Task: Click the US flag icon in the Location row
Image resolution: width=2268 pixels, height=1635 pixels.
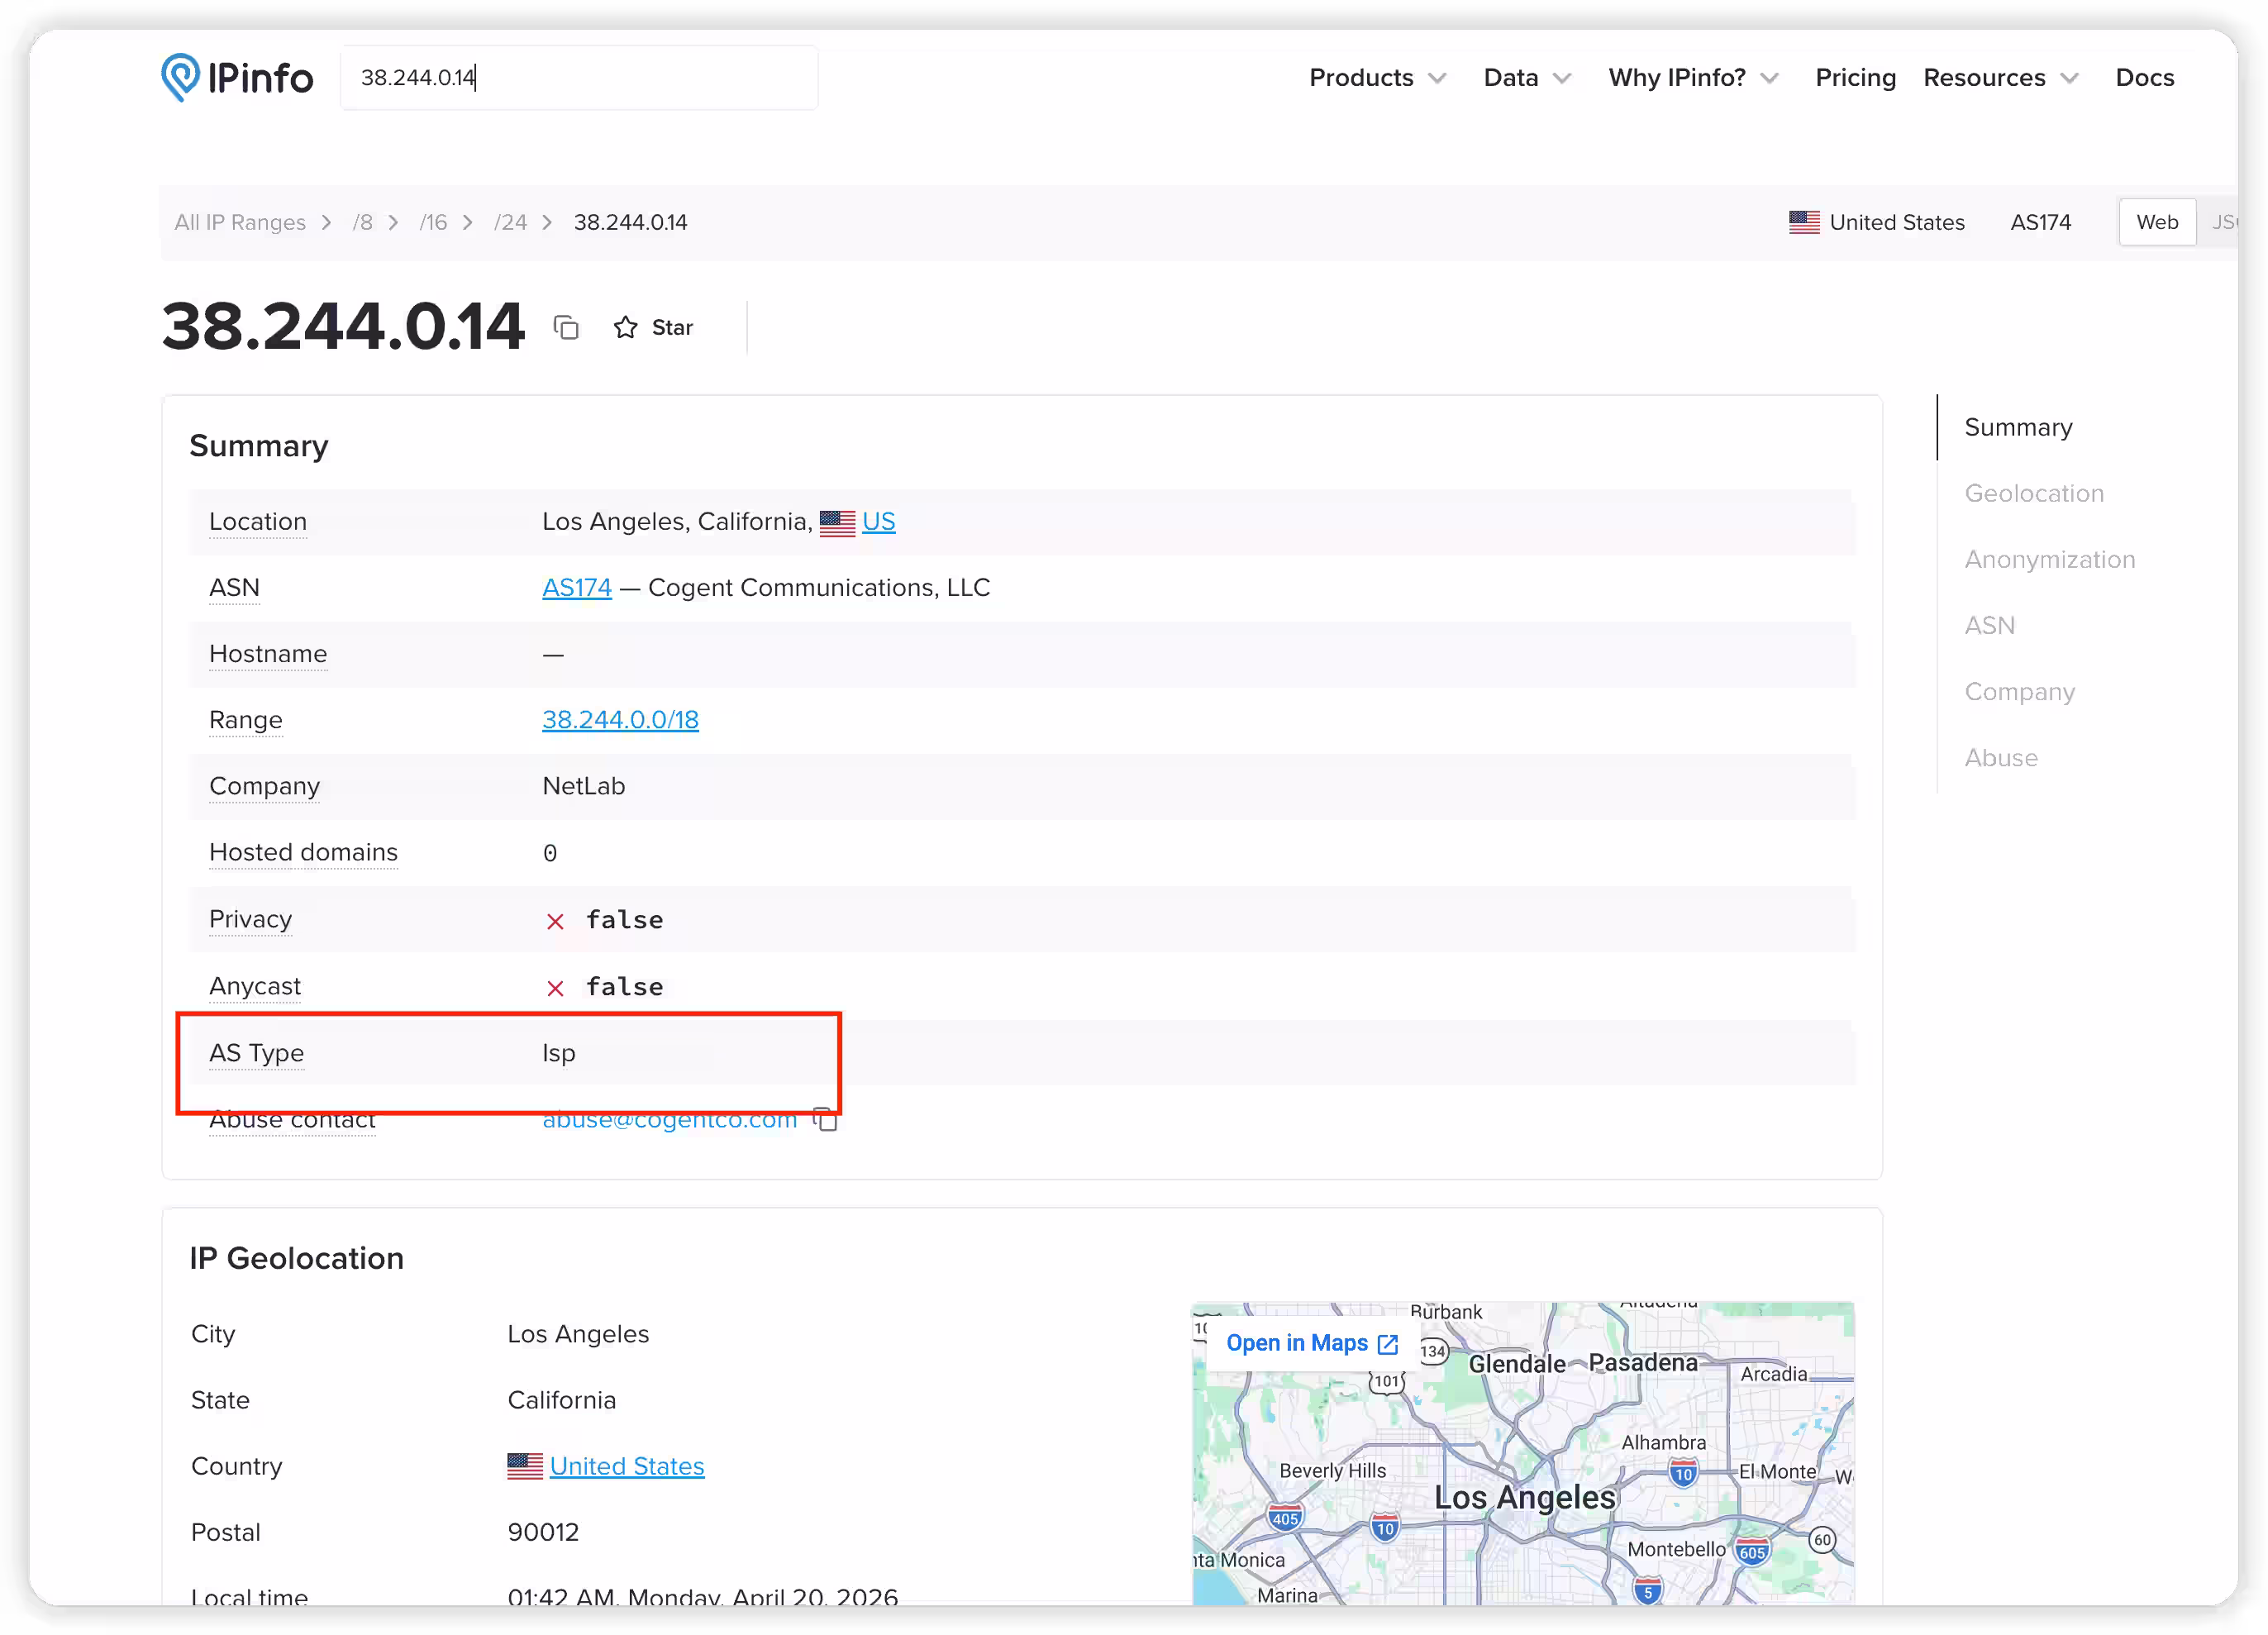Action: click(x=837, y=522)
